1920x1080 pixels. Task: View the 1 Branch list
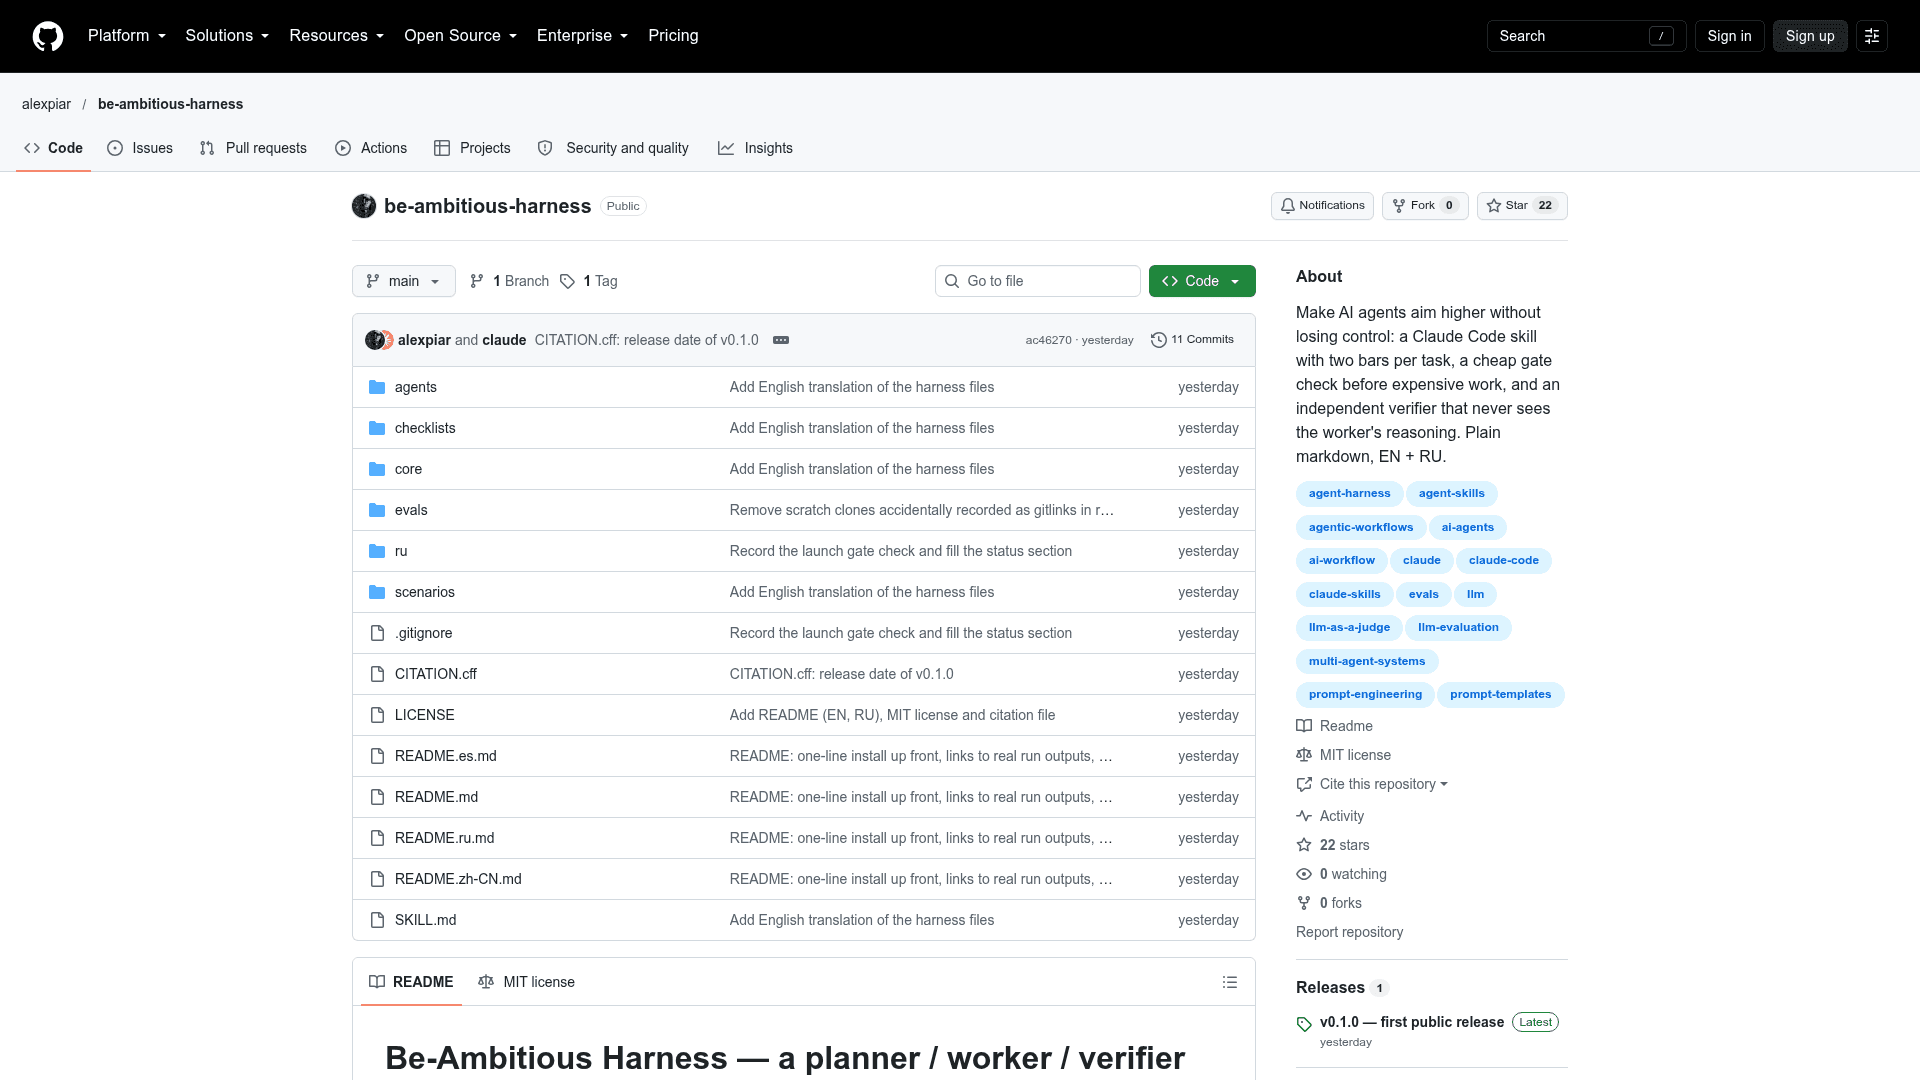click(510, 281)
